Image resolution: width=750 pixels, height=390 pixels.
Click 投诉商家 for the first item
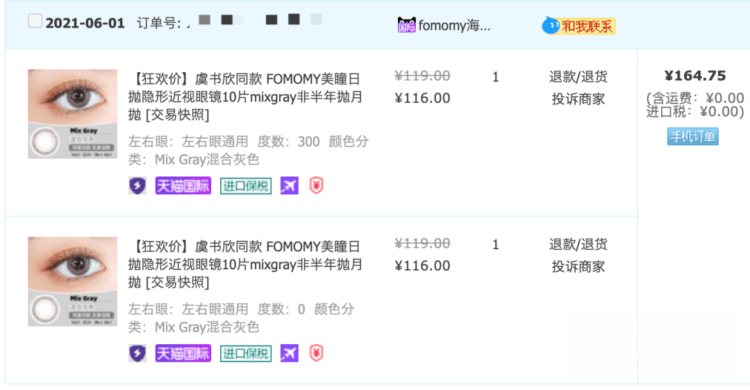[x=578, y=99]
